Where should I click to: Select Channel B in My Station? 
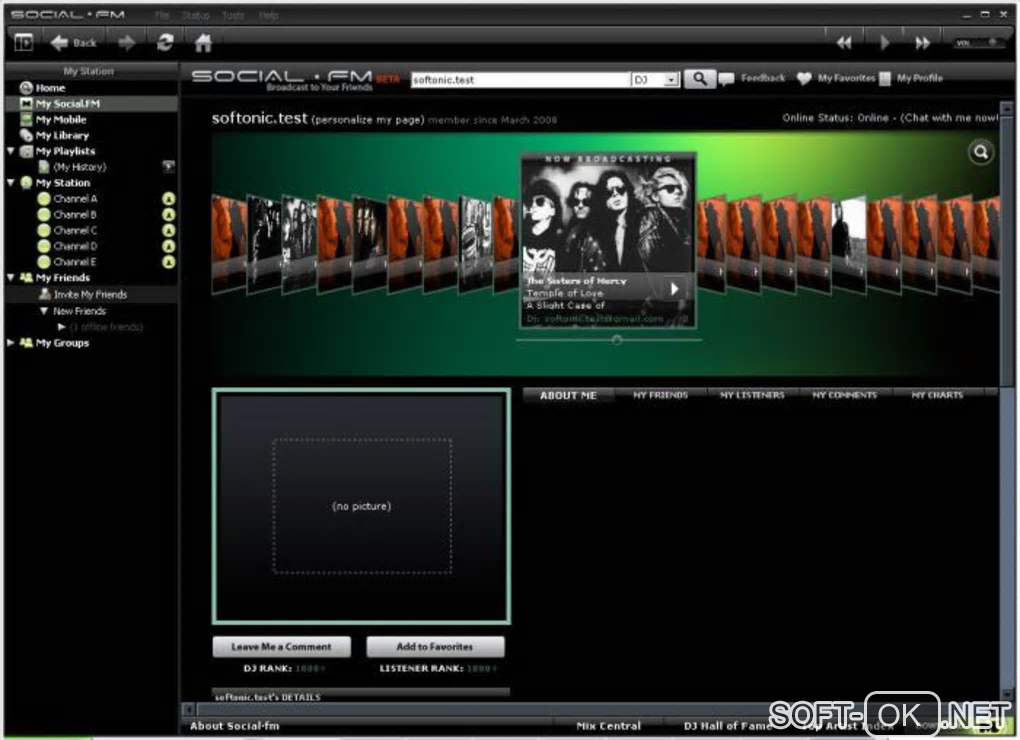(x=74, y=215)
